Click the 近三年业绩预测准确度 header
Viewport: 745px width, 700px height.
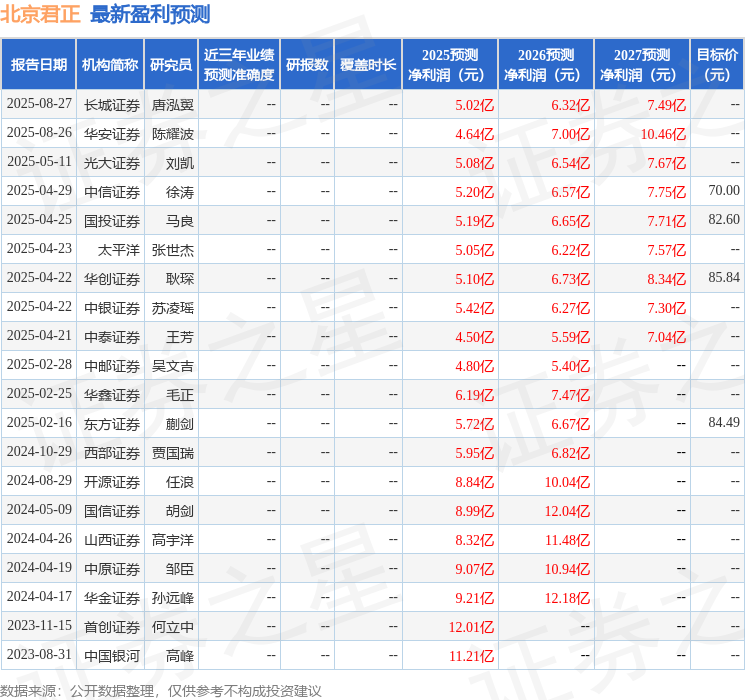[x=239, y=65]
